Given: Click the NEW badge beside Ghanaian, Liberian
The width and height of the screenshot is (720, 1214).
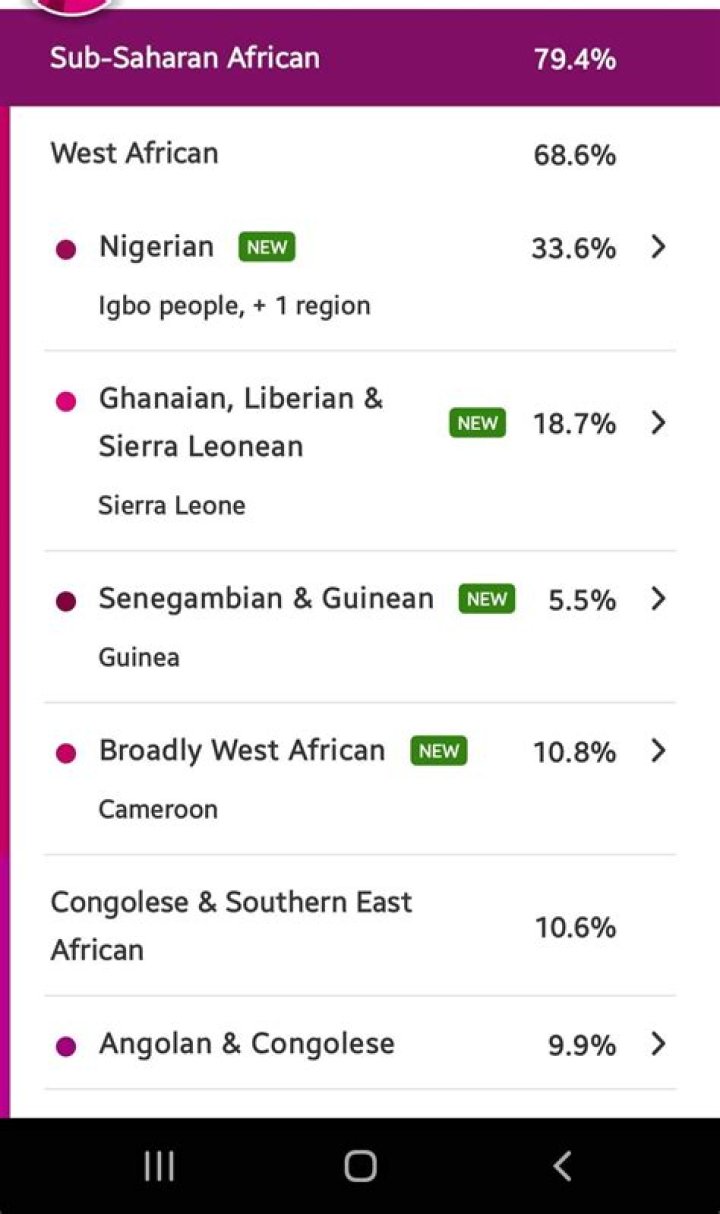Looking at the screenshot, I should tap(477, 423).
